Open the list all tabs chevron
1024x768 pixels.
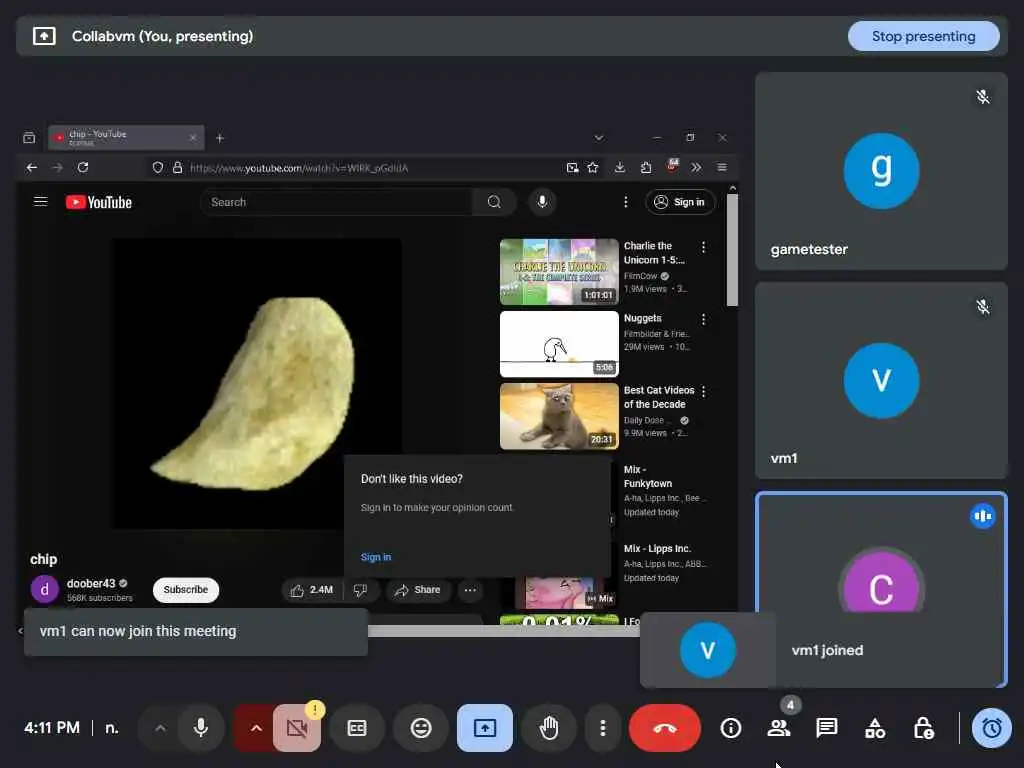[x=599, y=138]
